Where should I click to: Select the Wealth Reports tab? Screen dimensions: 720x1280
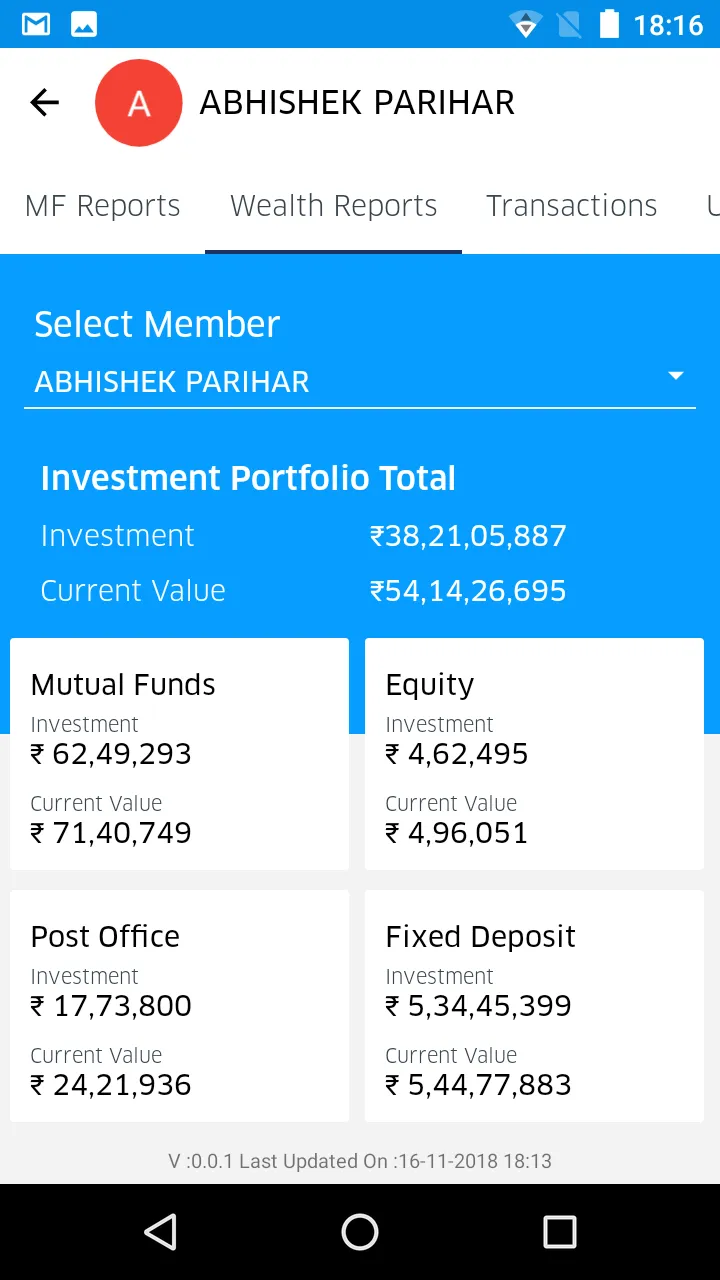tap(334, 206)
